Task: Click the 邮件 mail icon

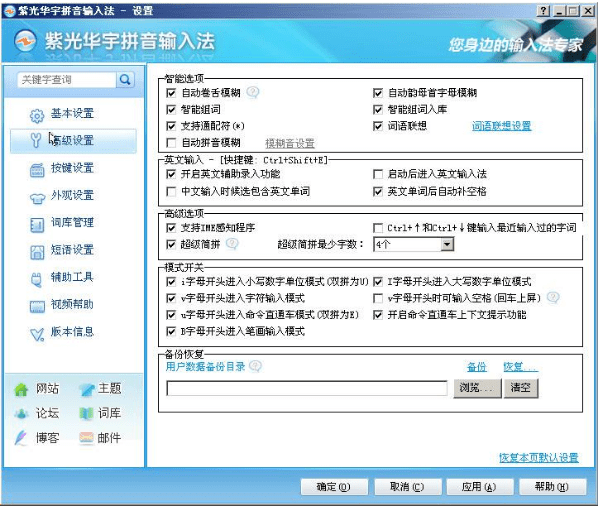Action: click(x=86, y=438)
